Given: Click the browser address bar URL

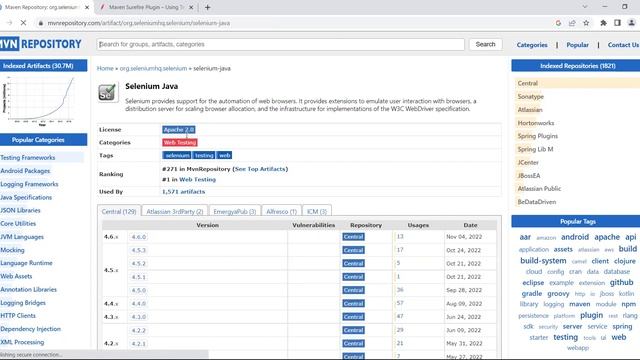Looking at the screenshot, I should pos(138,23).
